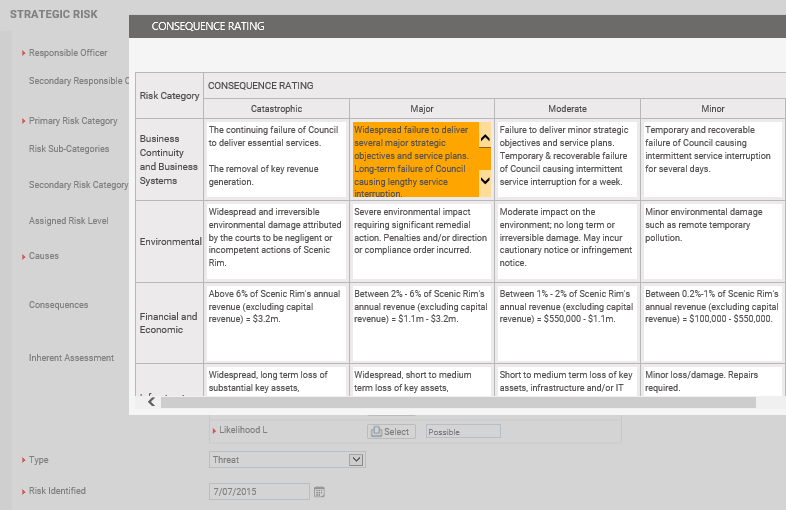Click the Likelihood L label
Viewport: 786px width, 510px height.
pos(243,430)
